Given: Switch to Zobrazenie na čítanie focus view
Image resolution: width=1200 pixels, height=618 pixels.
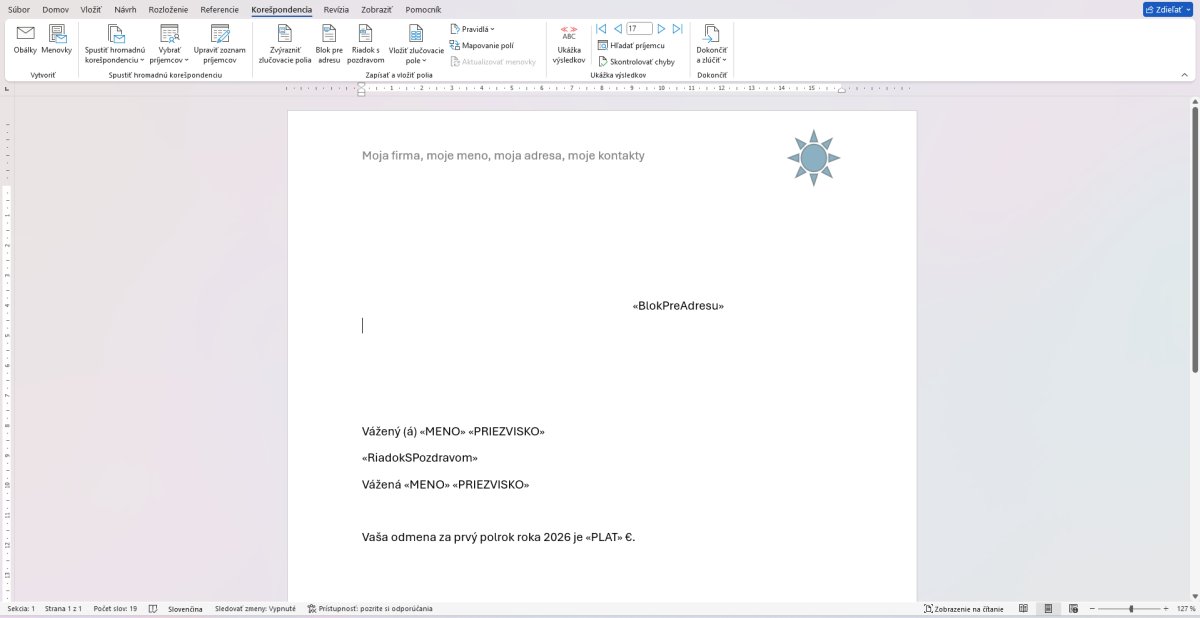Looking at the screenshot, I should pyautogui.click(x=962, y=608).
